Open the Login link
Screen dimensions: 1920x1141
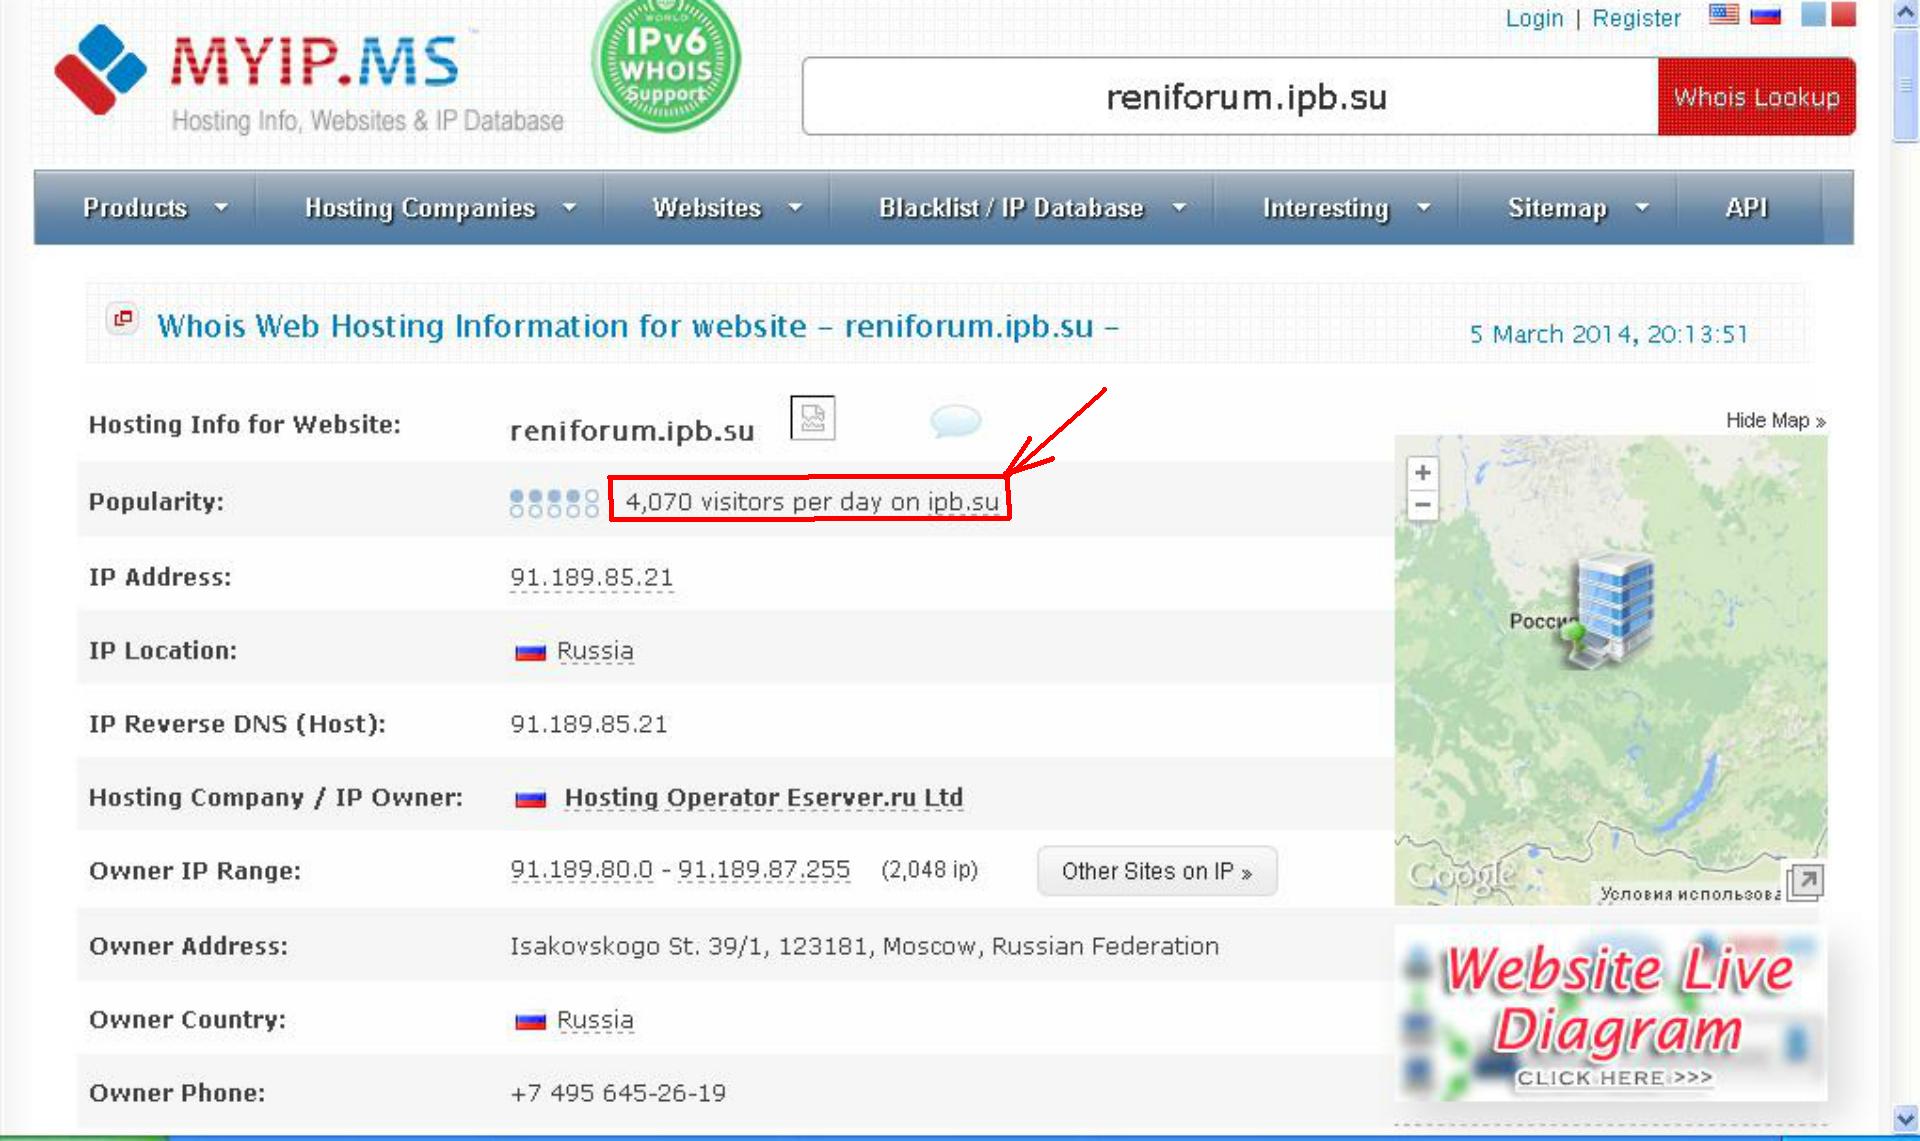[1534, 18]
